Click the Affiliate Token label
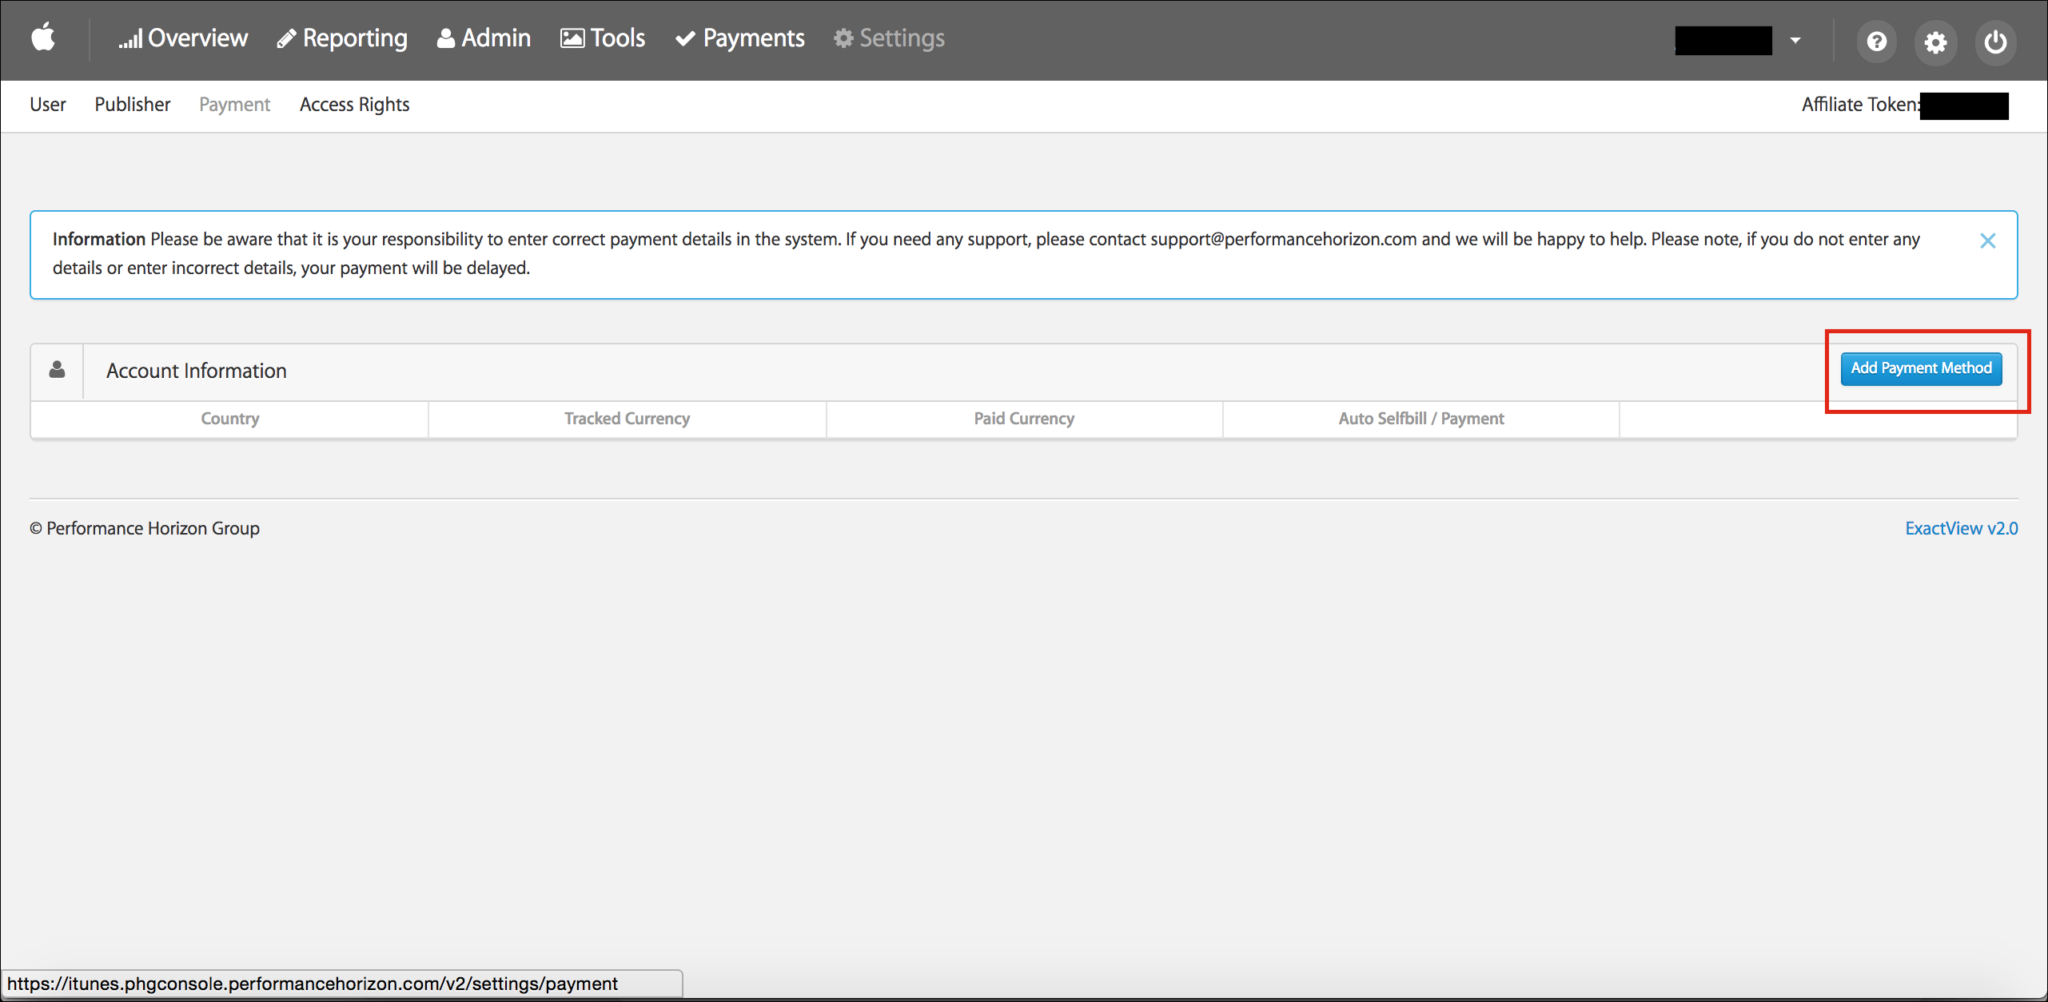The image size is (2048, 1002). click(x=1861, y=104)
